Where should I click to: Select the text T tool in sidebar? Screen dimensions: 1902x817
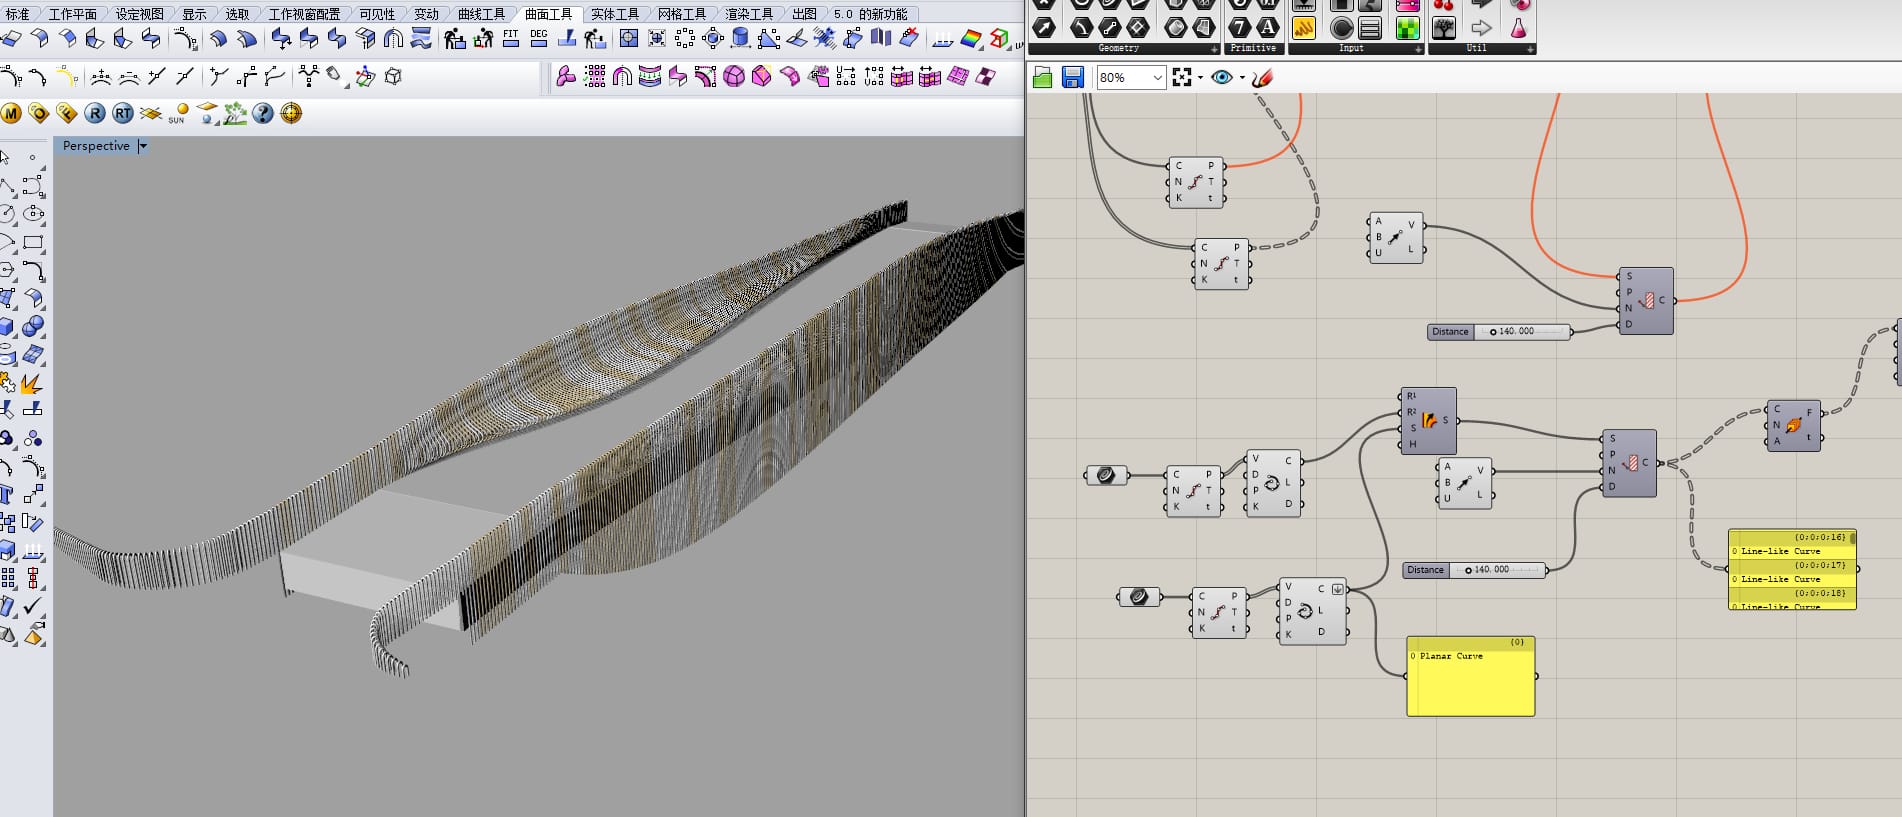pos(6,494)
